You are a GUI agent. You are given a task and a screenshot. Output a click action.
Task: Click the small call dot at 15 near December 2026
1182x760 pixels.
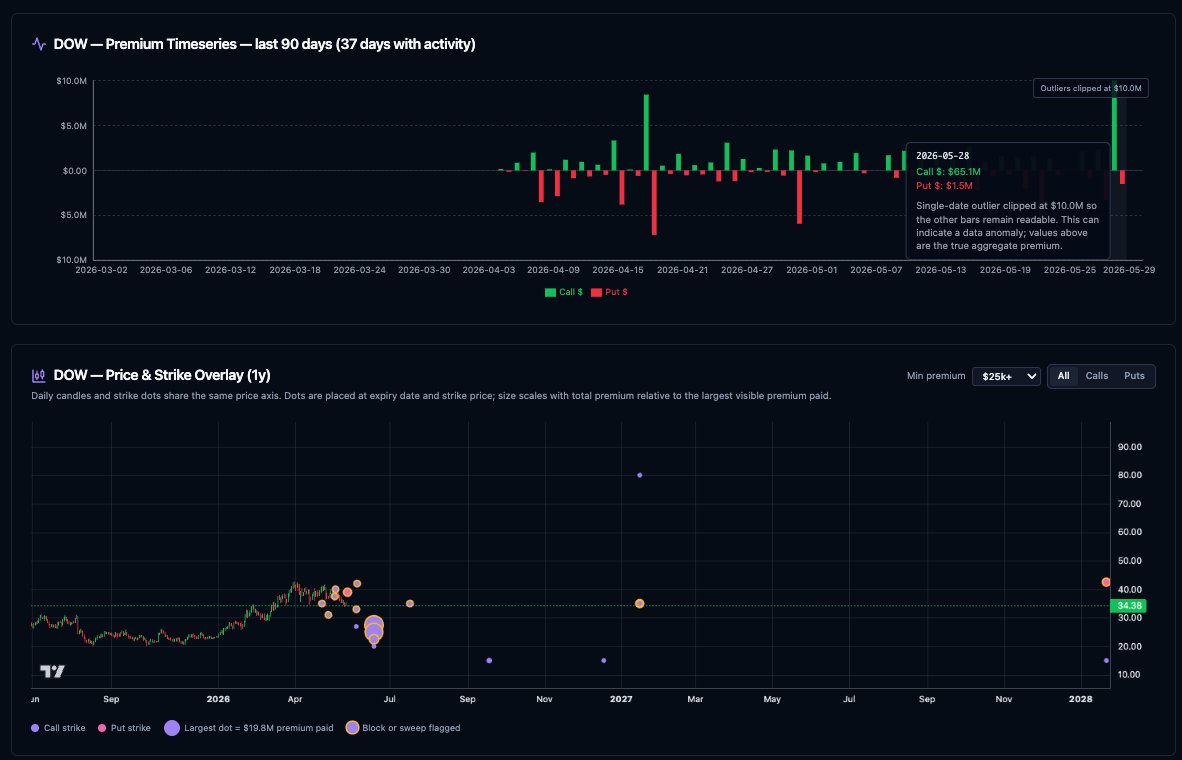[604, 660]
